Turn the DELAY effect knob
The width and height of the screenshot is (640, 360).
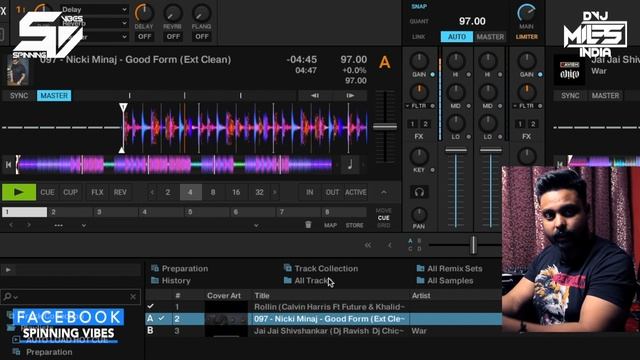[144, 13]
